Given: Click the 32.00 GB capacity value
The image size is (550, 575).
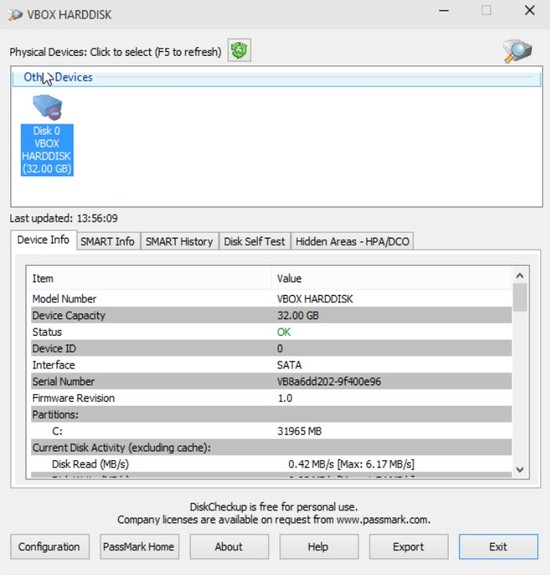Looking at the screenshot, I should [298, 315].
